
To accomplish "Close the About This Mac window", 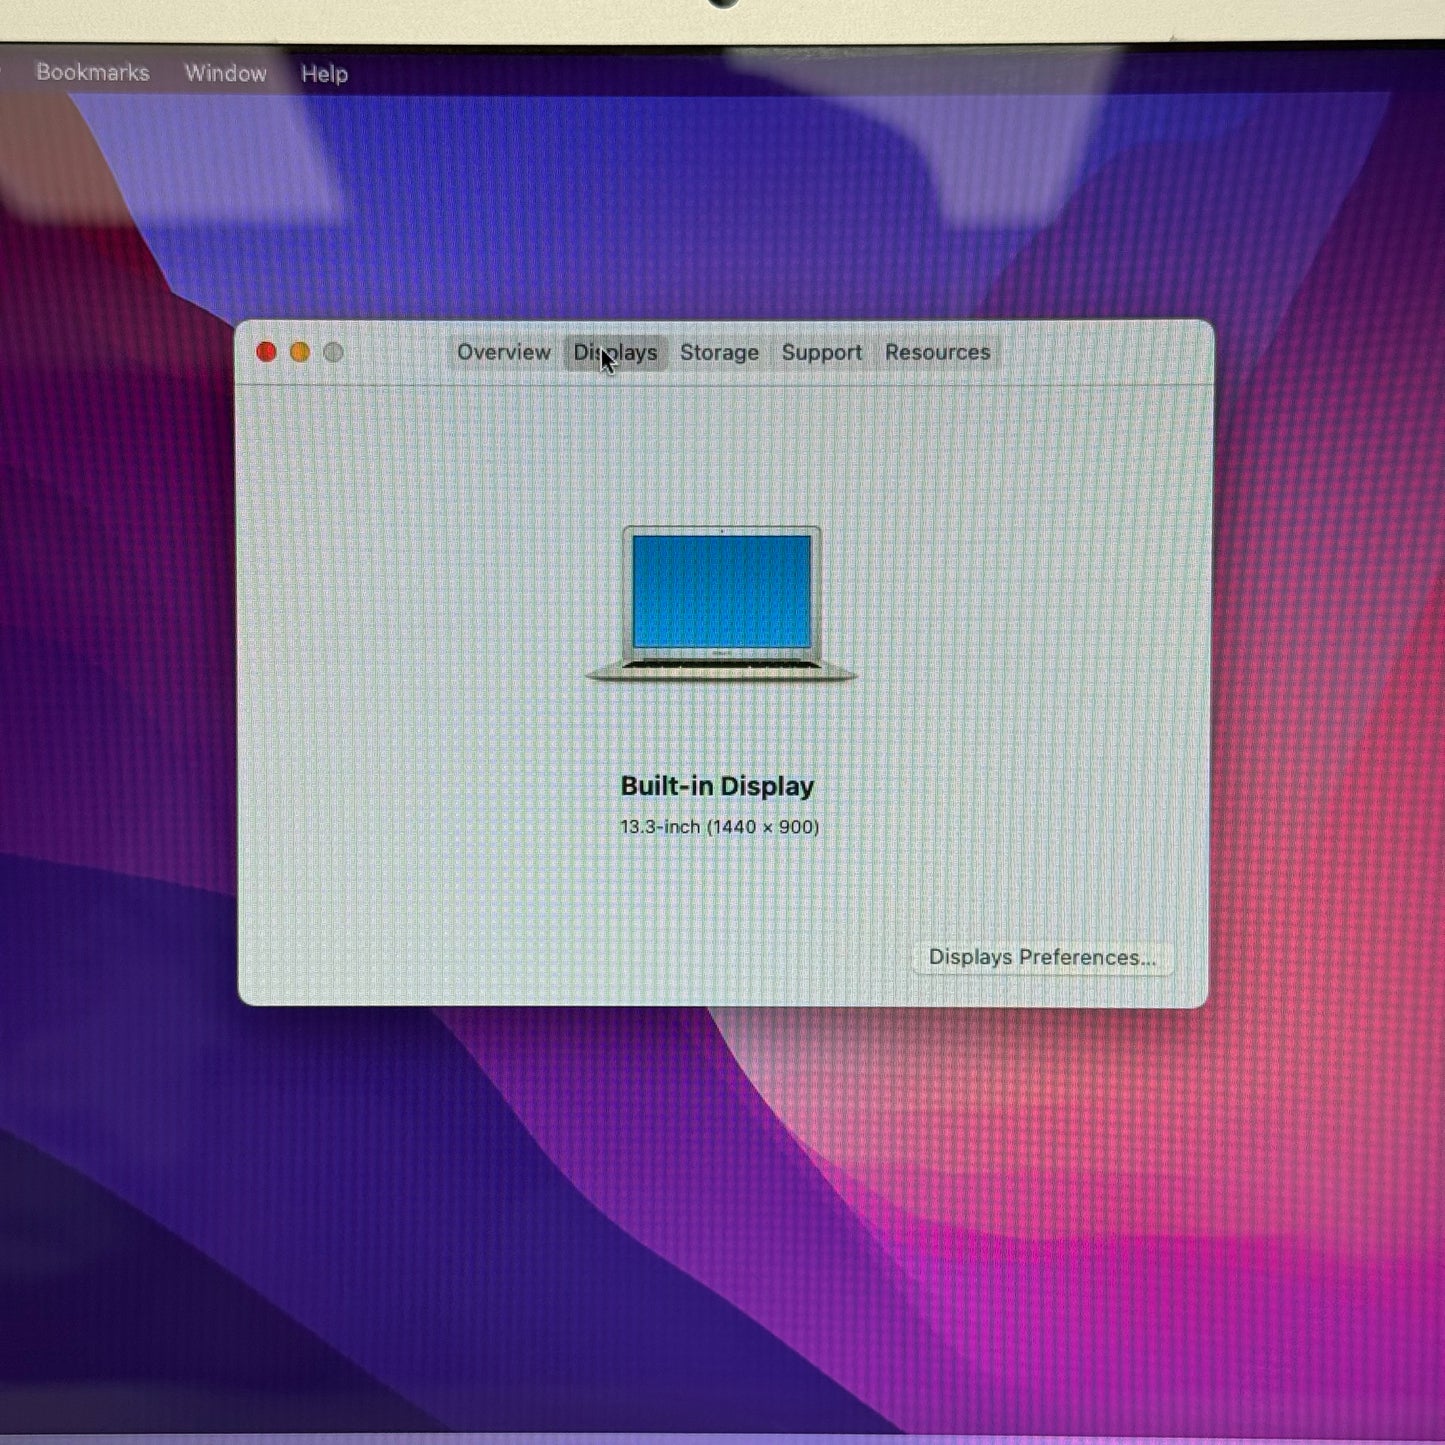I will coord(266,352).
